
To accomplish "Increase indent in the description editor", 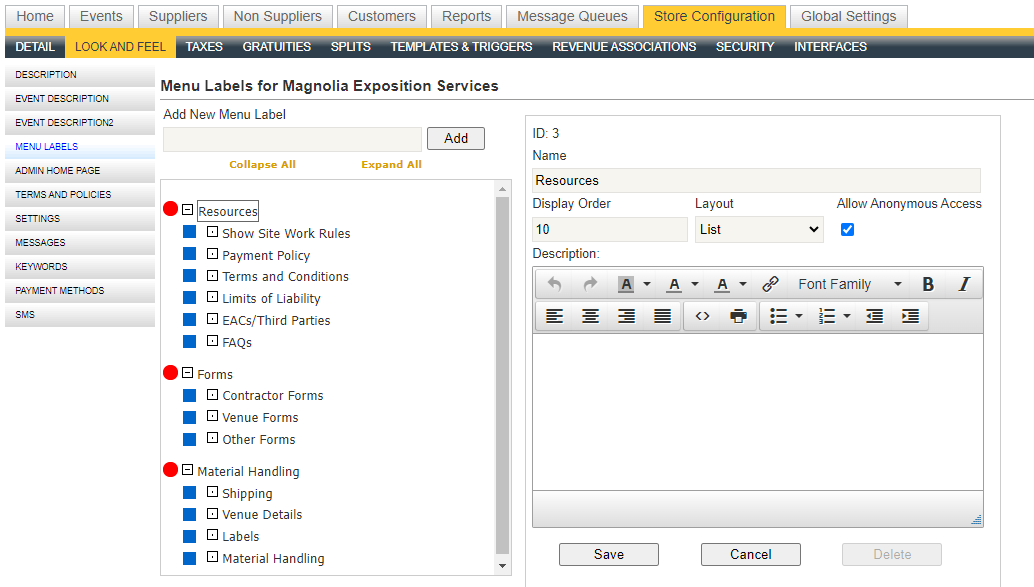I will coord(909,316).
